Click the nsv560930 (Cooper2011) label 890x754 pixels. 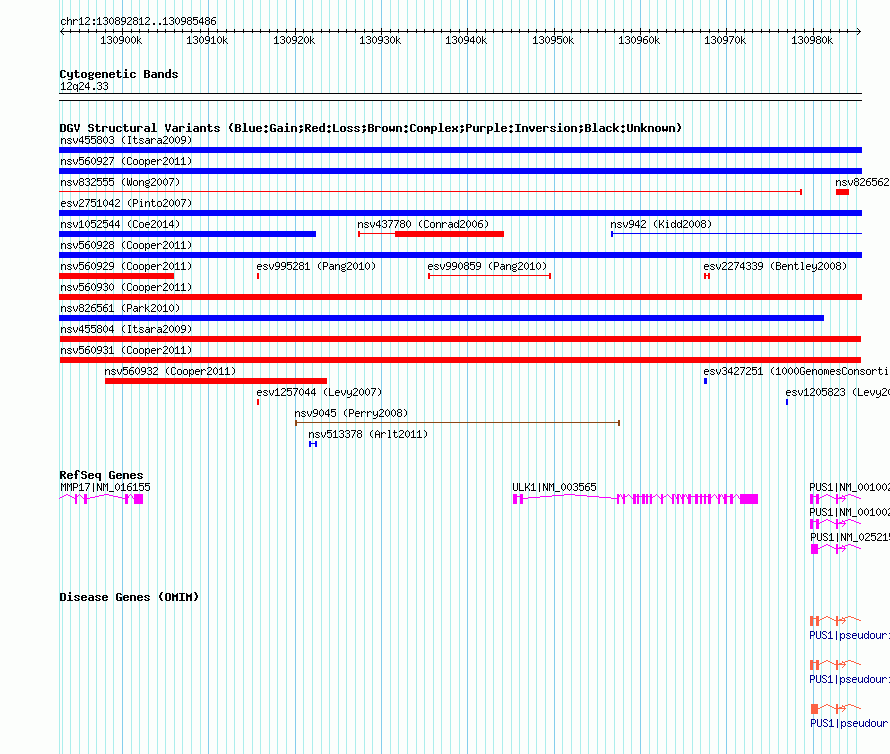tap(126, 287)
